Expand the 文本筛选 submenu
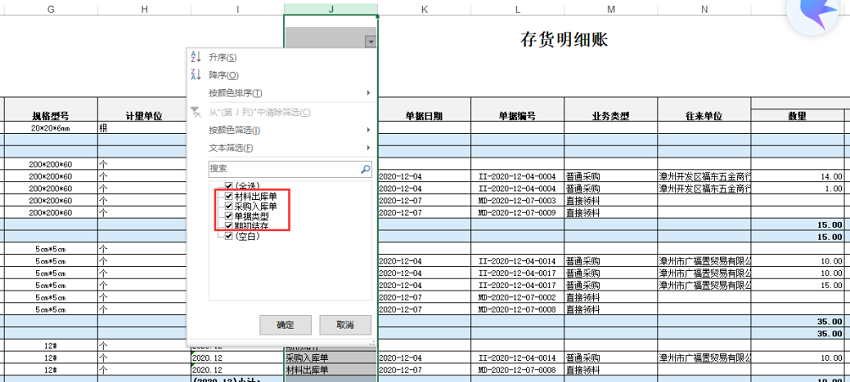The image size is (850, 382). pos(368,147)
